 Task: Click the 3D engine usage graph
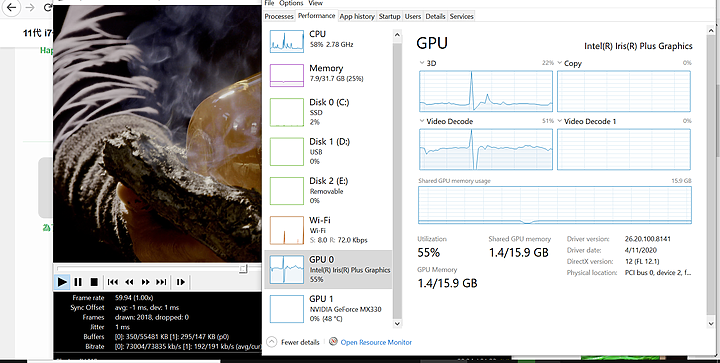pyautogui.click(x=486, y=91)
